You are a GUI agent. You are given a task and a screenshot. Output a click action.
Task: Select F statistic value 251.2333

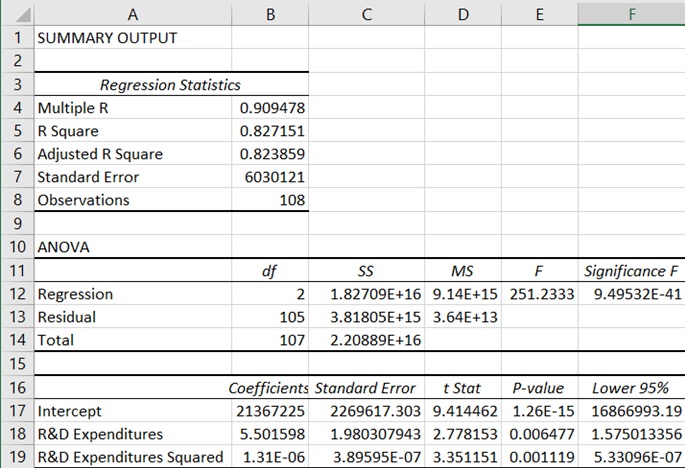pyautogui.click(x=542, y=294)
